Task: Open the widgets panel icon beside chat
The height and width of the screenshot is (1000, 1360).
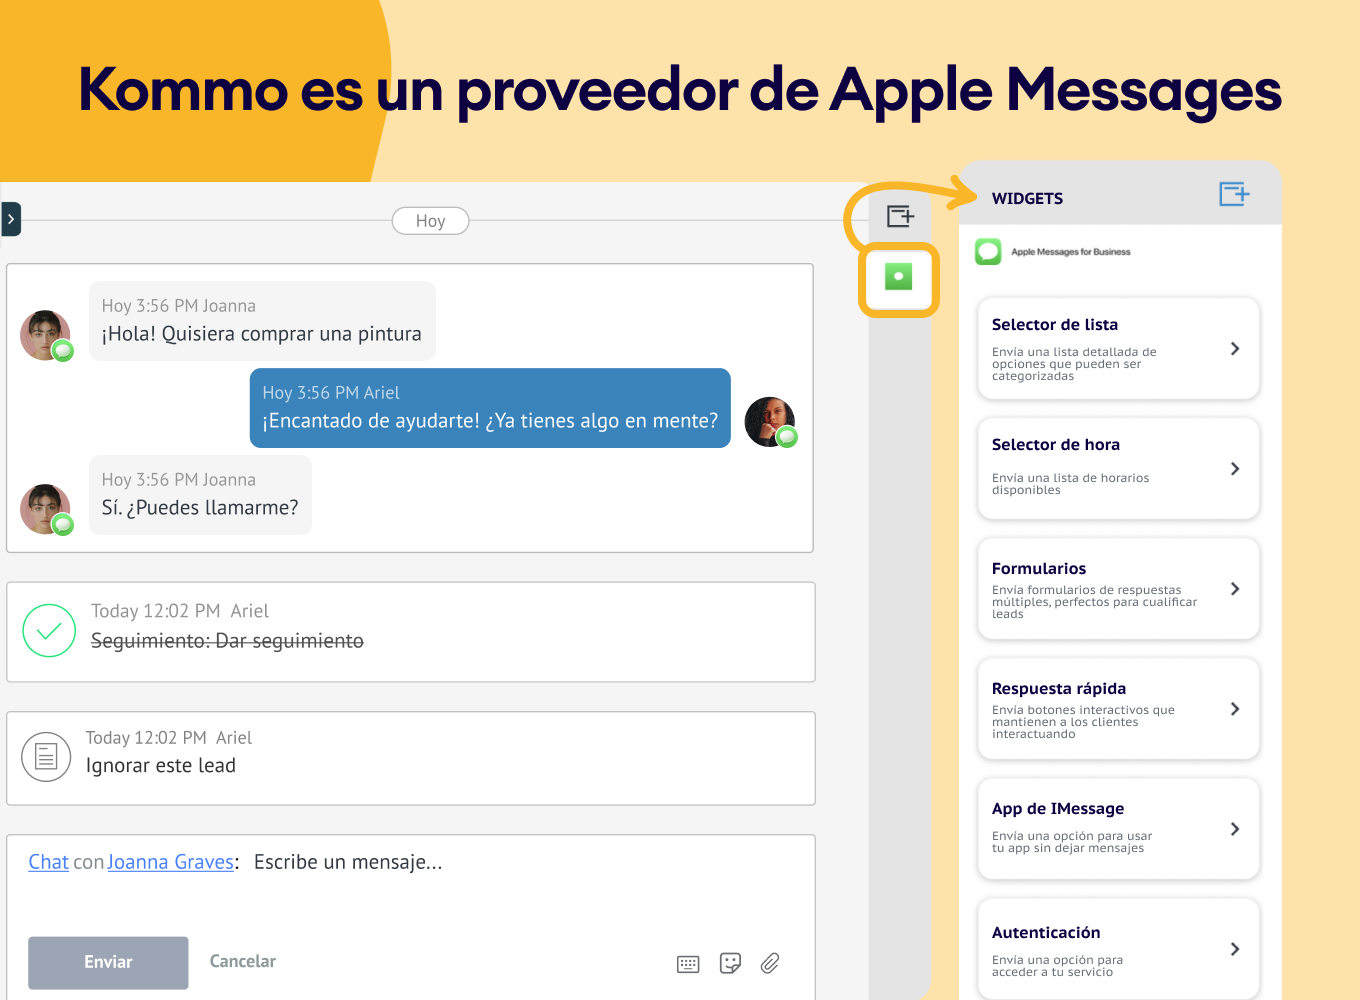Action: 900,216
